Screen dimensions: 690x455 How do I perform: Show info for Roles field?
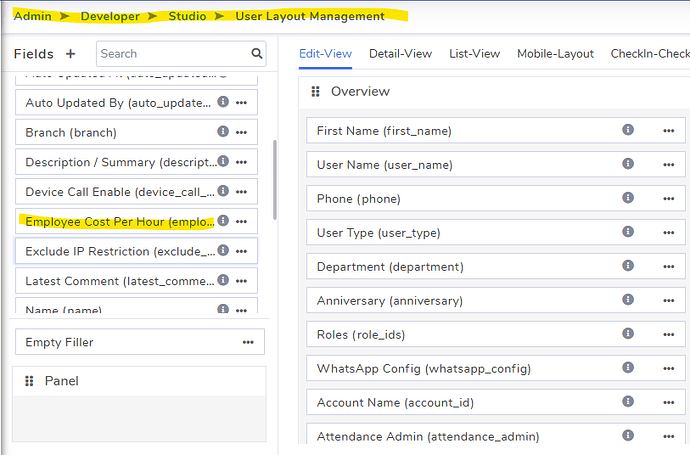[x=628, y=333]
